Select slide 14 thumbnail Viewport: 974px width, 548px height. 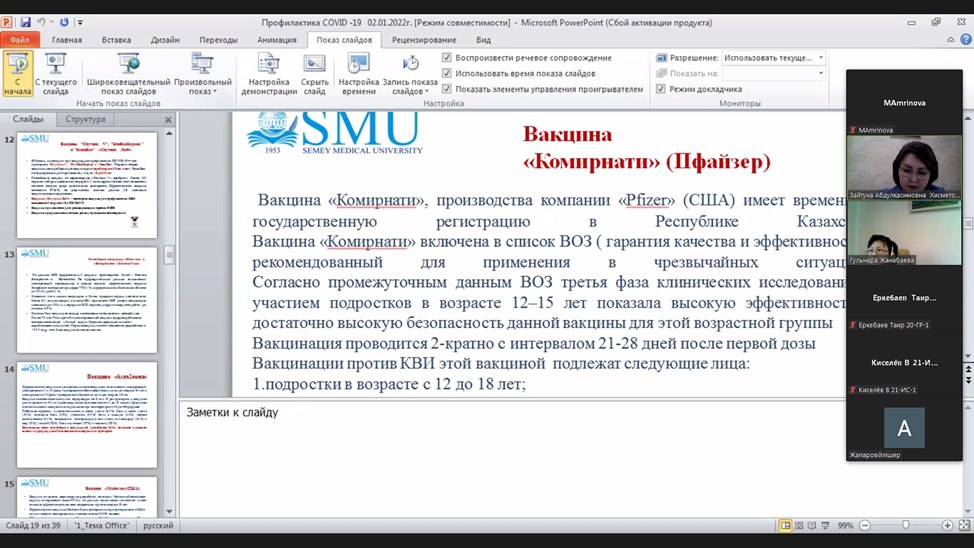pyautogui.click(x=87, y=414)
